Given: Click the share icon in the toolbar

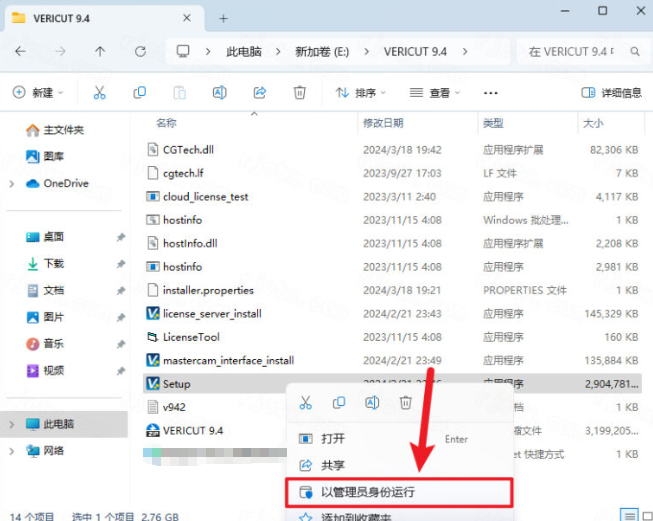Looking at the screenshot, I should click(x=259, y=92).
